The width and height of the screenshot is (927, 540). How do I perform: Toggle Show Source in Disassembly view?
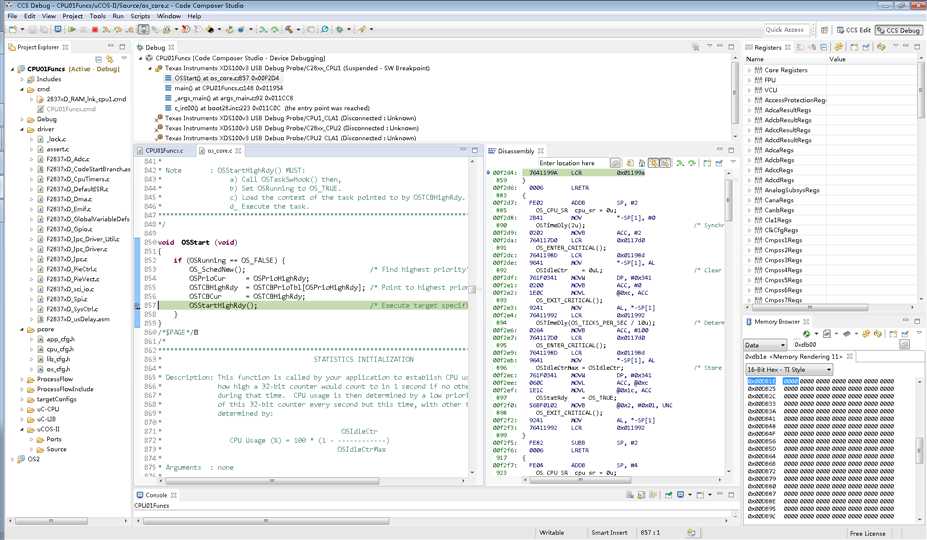653,163
